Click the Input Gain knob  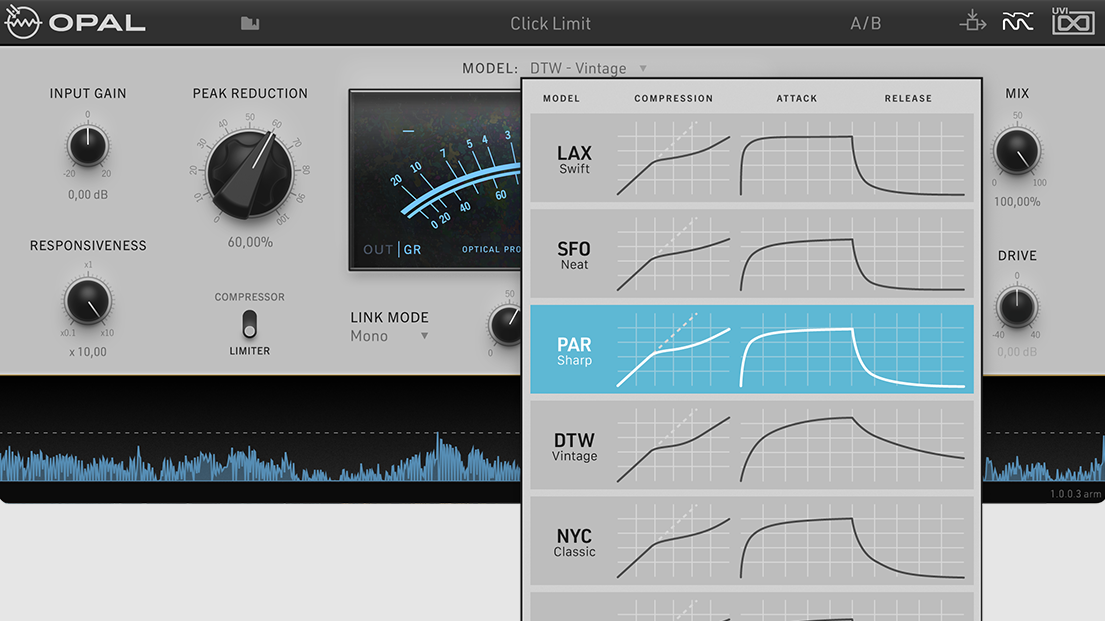point(88,147)
